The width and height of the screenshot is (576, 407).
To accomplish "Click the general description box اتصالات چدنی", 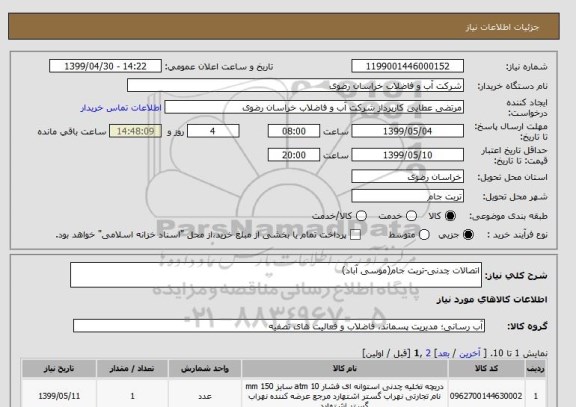I will point(276,275).
